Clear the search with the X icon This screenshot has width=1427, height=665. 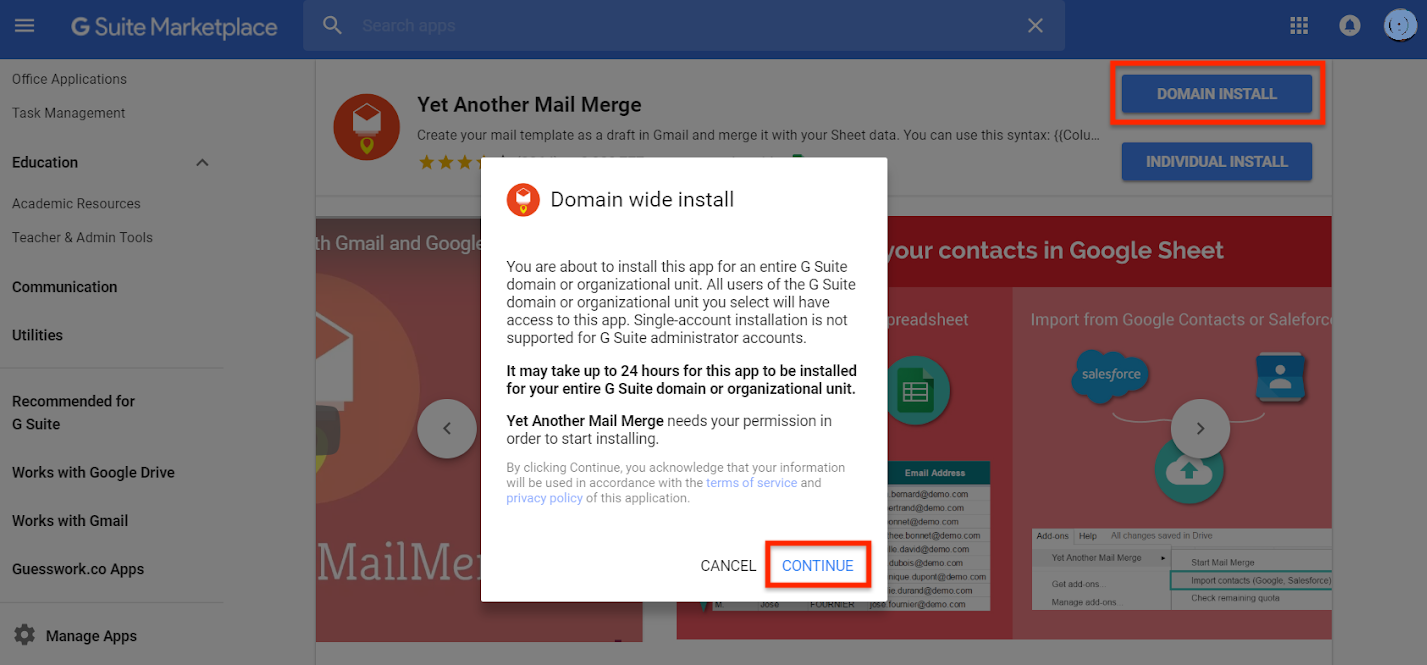pyautogui.click(x=1035, y=26)
